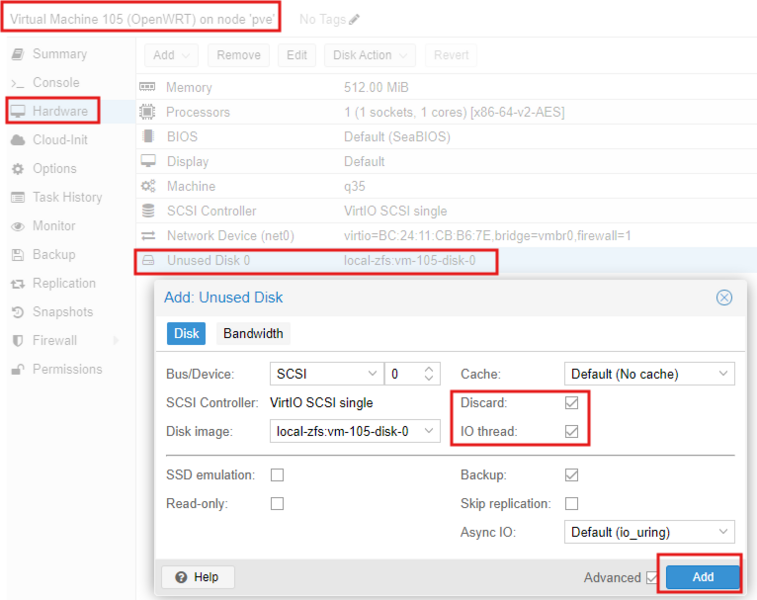Click the Console terminal icon

tap(18, 83)
